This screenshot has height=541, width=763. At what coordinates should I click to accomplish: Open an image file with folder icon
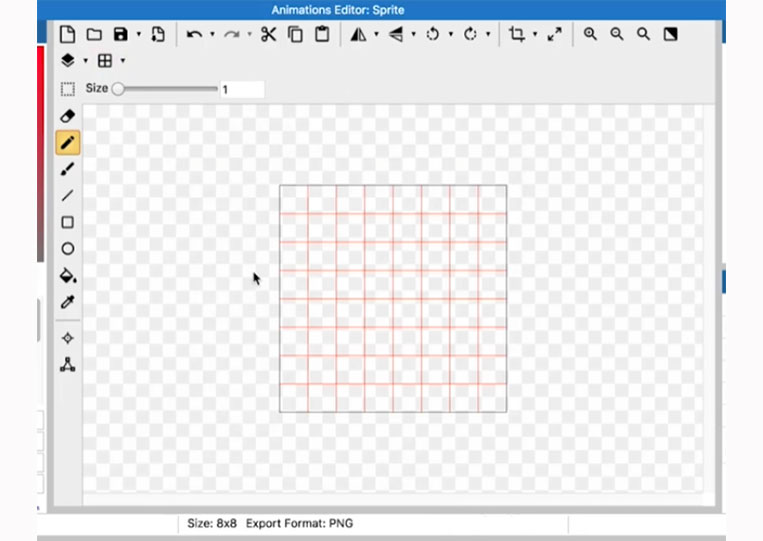(94, 35)
